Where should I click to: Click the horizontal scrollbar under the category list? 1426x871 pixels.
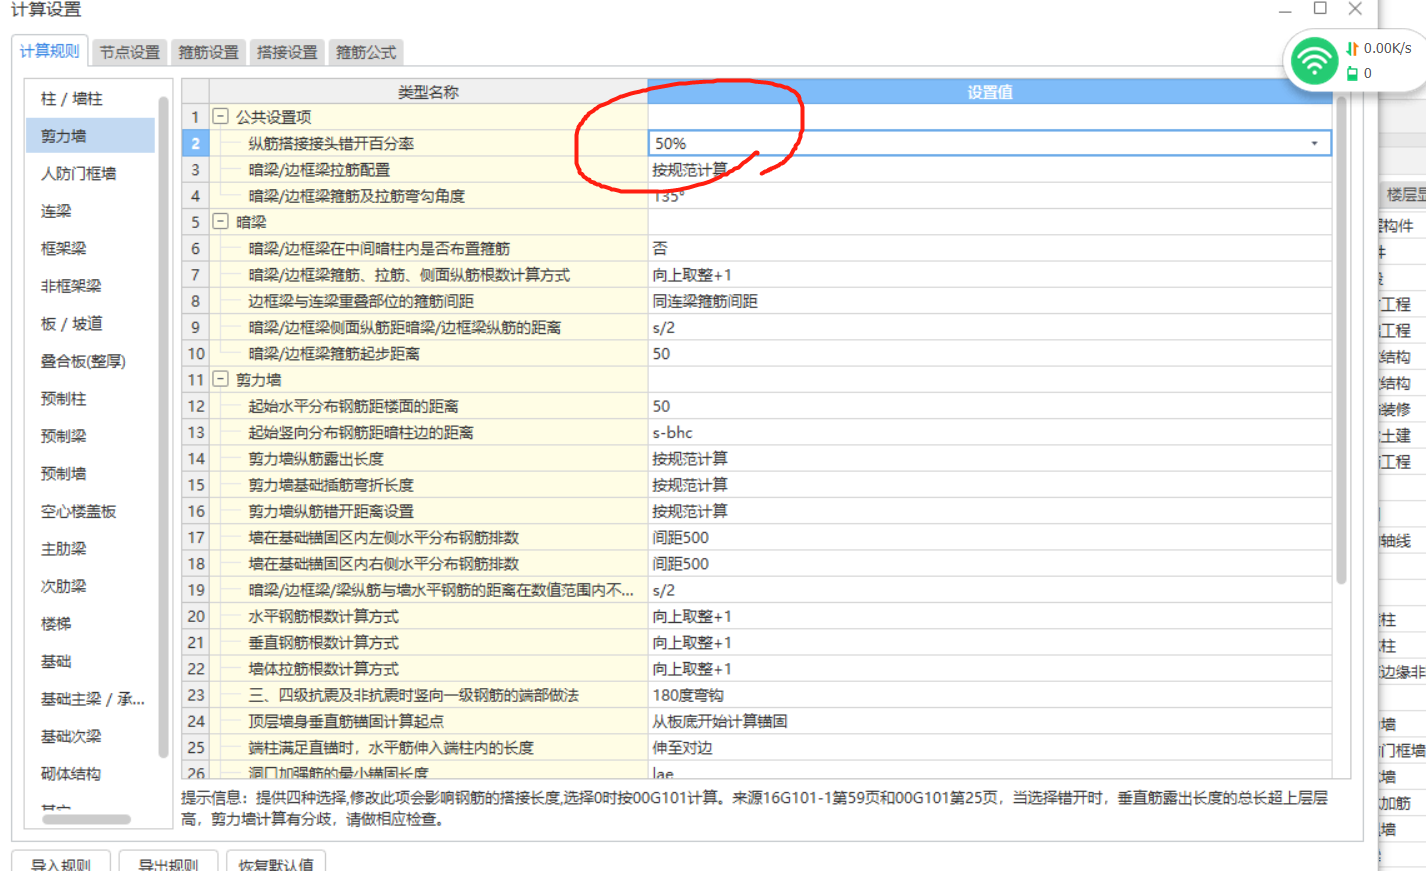pyautogui.click(x=86, y=819)
